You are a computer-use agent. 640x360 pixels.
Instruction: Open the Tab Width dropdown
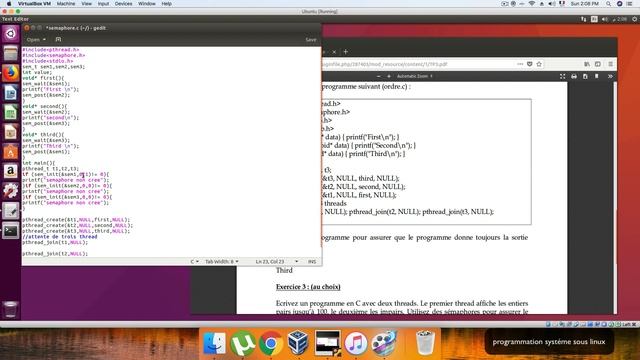(x=222, y=262)
